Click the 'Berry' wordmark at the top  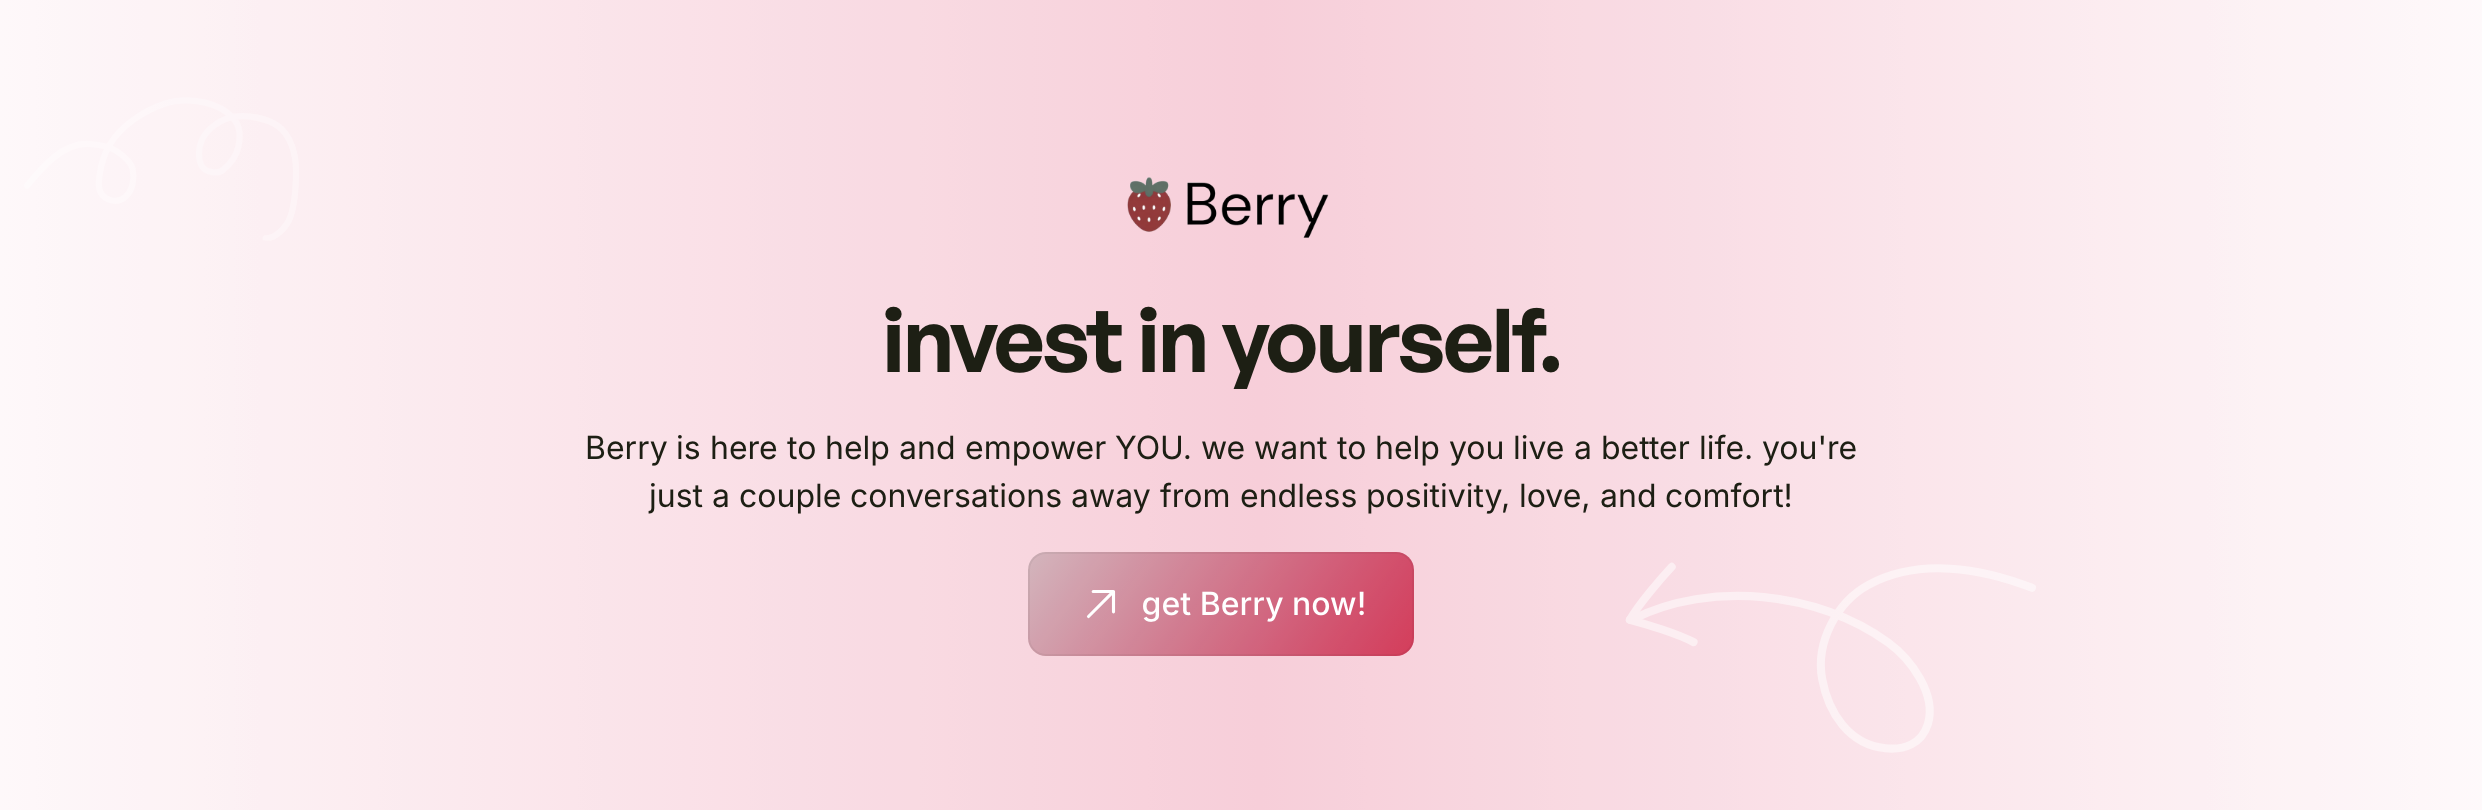click(1255, 206)
